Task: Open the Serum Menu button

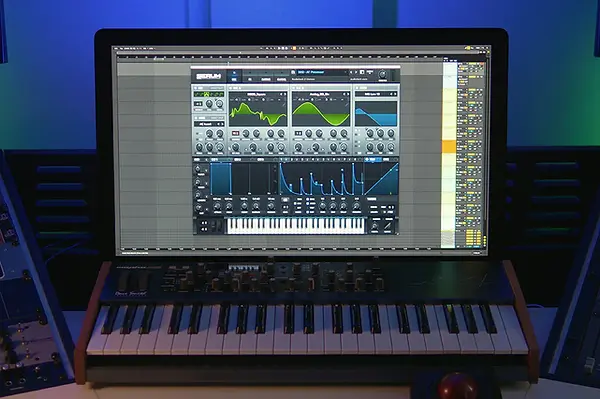Action: coord(370,72)
